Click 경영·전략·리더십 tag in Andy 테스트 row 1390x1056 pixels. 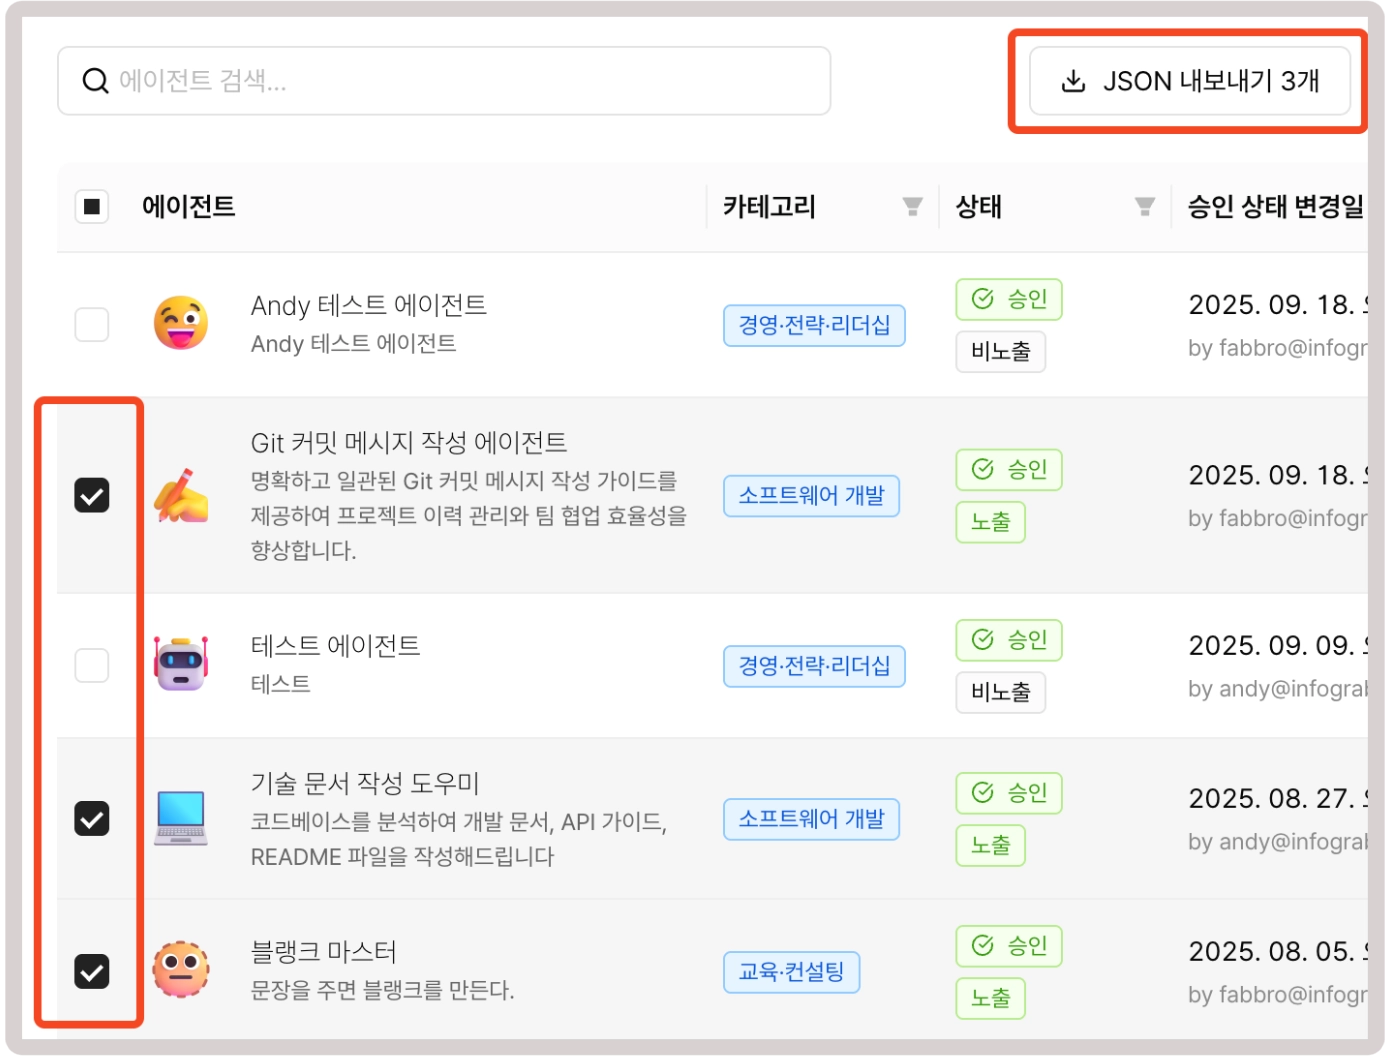[814, 325]
